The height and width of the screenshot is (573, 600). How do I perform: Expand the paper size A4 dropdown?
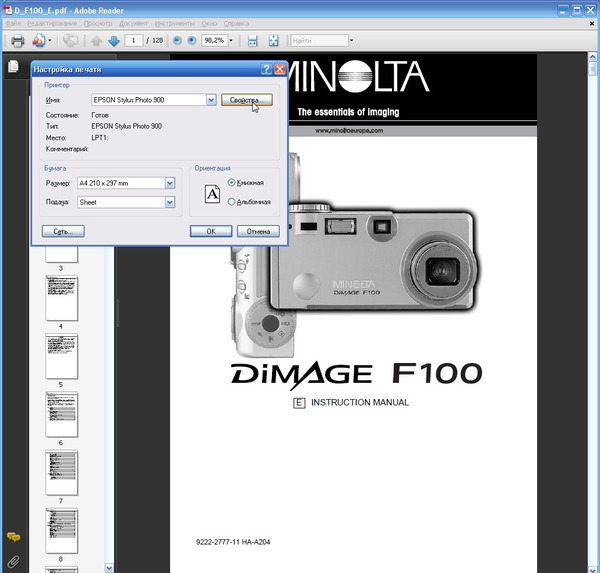(170, 183)
